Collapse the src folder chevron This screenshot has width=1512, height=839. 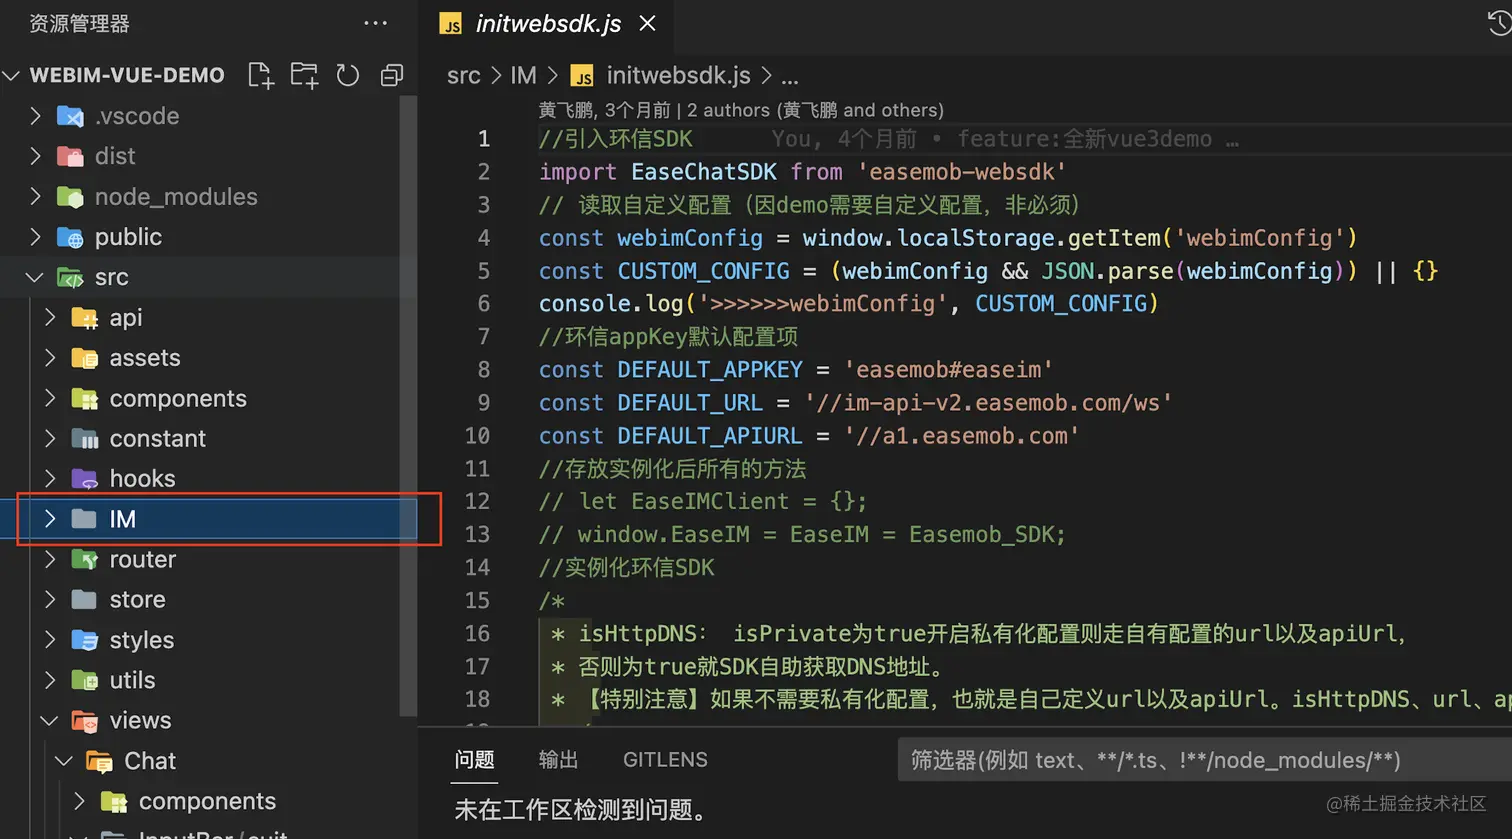tap(35, 277)
